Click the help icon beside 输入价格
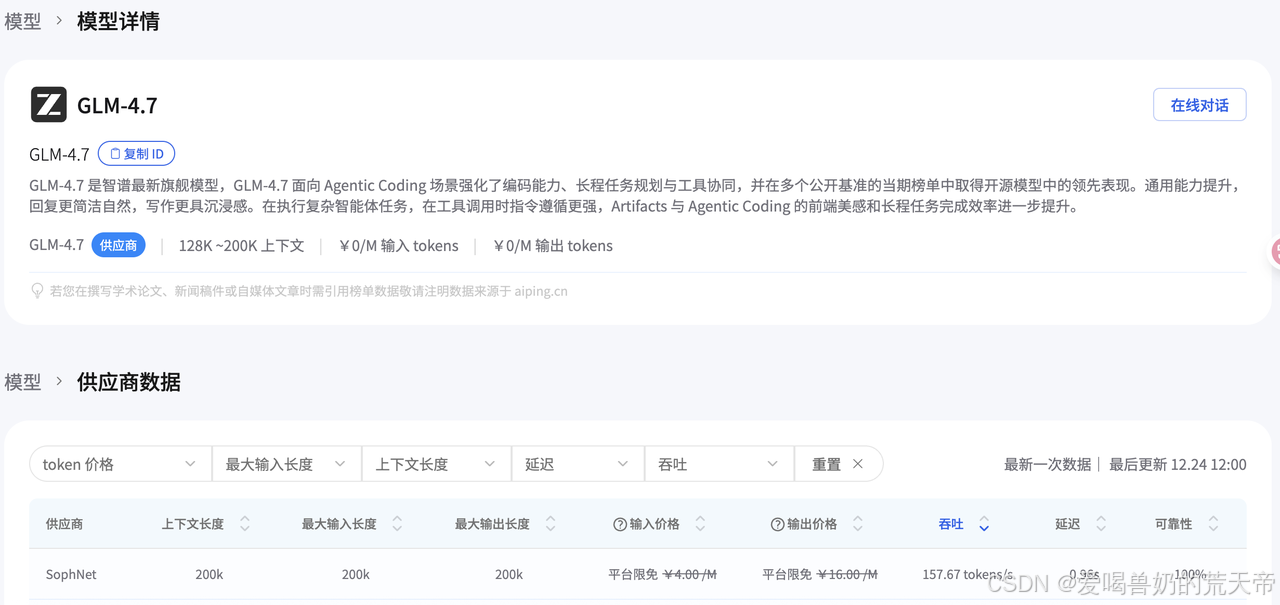 pos(620,524)
